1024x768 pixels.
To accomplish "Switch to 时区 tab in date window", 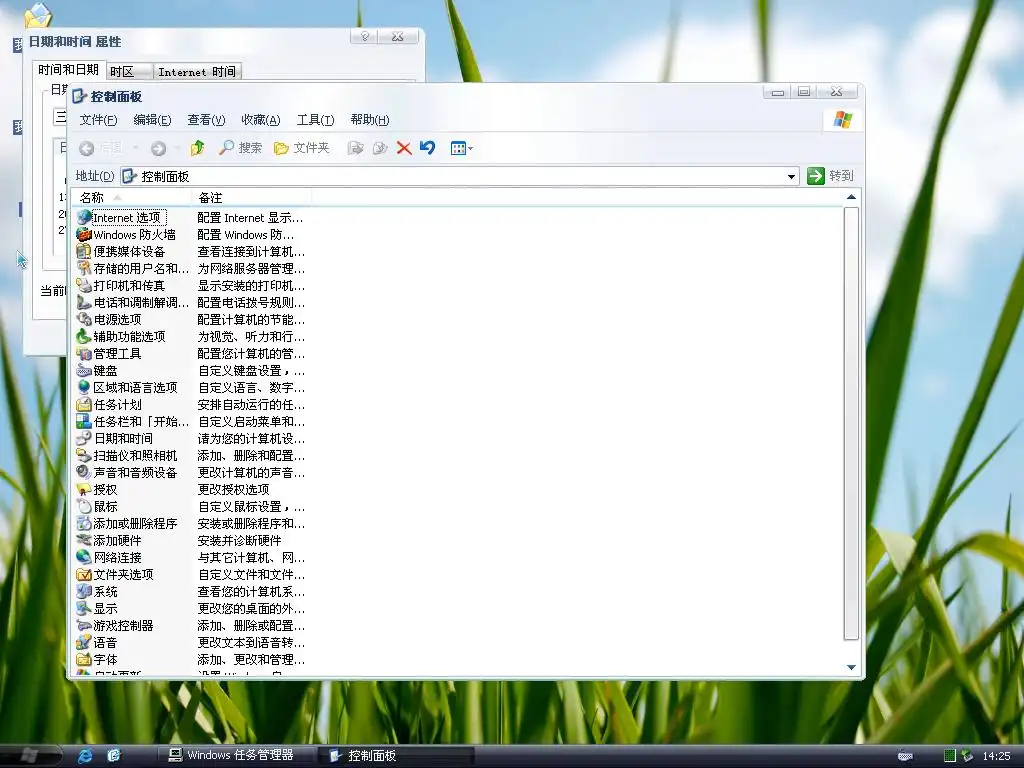I will point(129,71).
